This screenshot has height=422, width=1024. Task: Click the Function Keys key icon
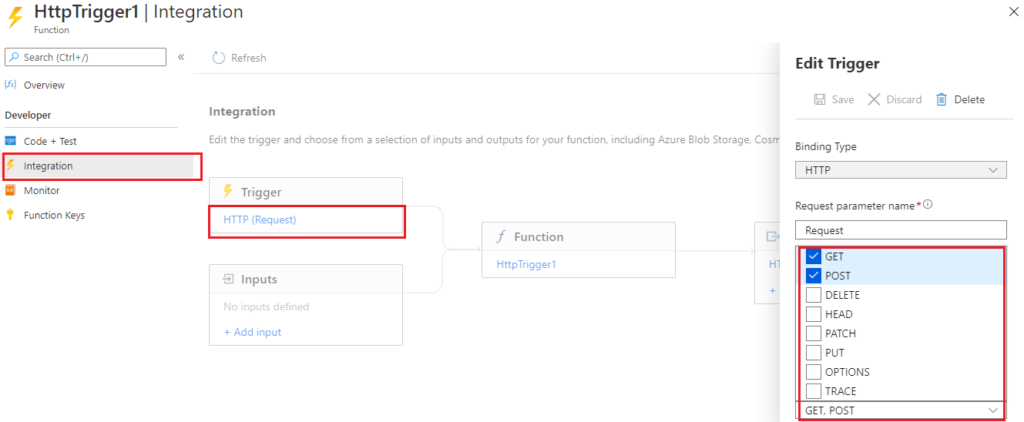pos(10,215)
